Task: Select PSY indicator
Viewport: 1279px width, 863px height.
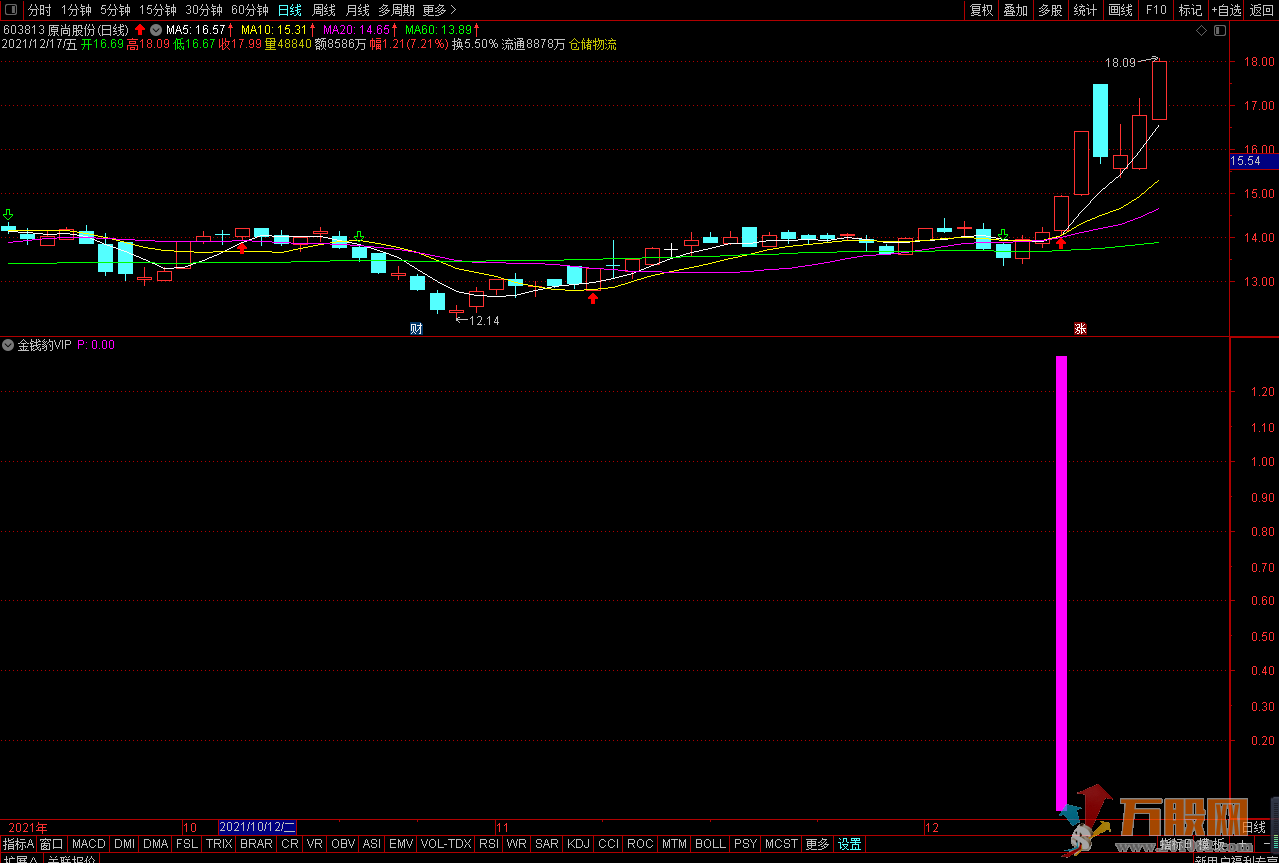Action: (745, 844)
